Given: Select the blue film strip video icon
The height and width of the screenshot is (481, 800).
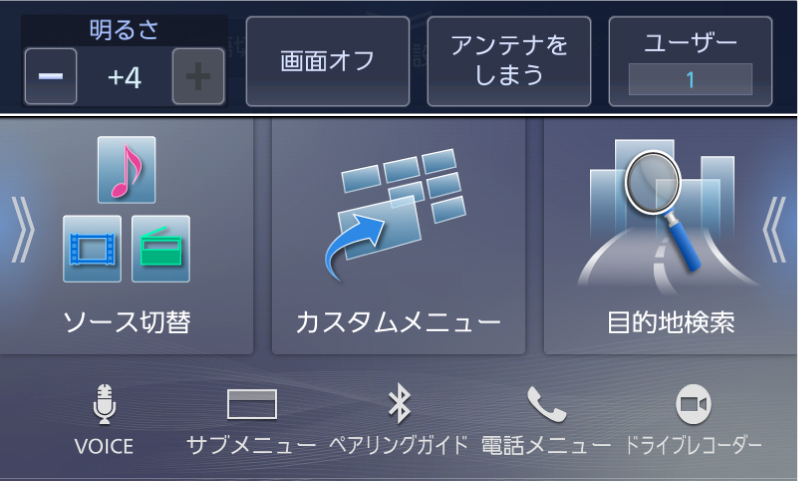Looking at the screenshot, I should tap(92, 249).
